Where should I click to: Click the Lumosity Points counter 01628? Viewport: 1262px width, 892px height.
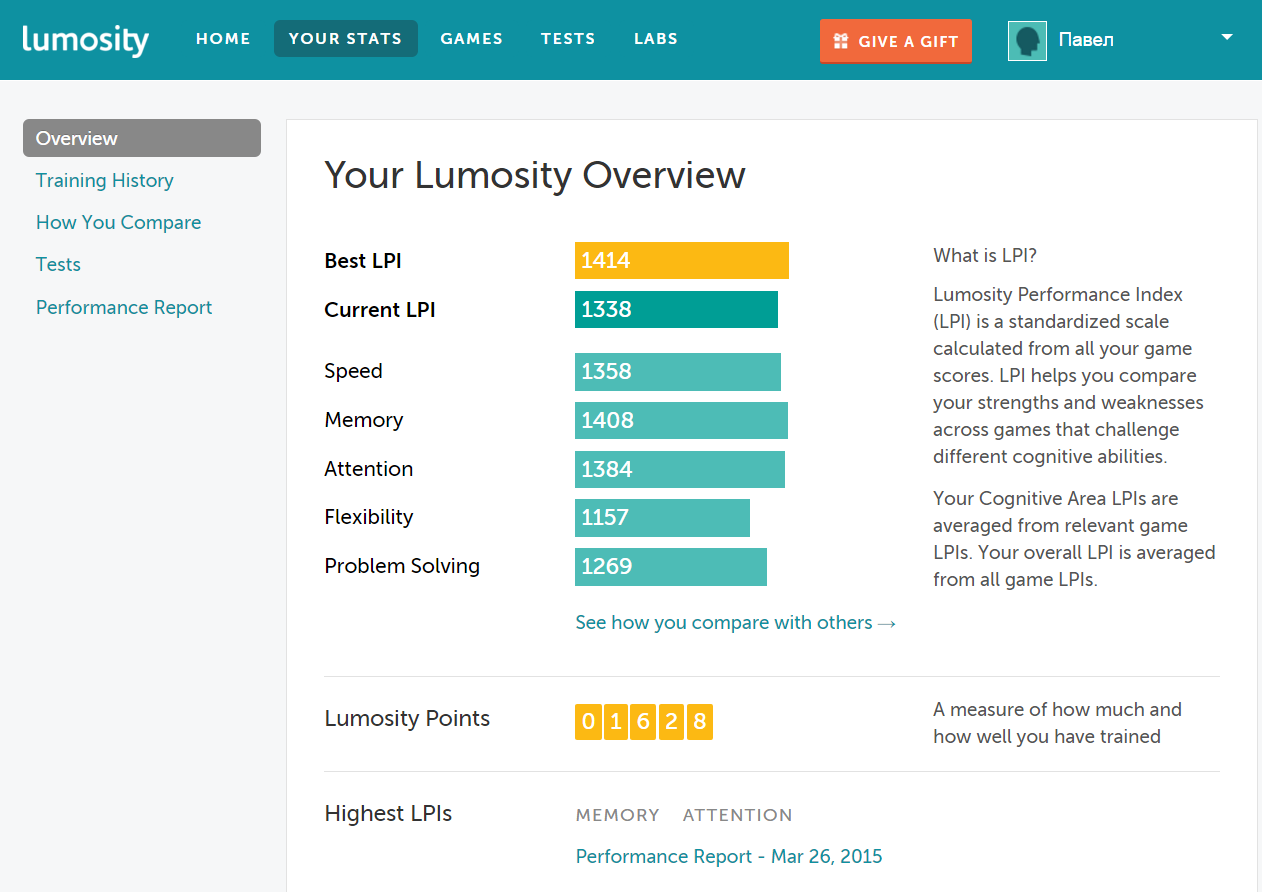tap(644, 722)
